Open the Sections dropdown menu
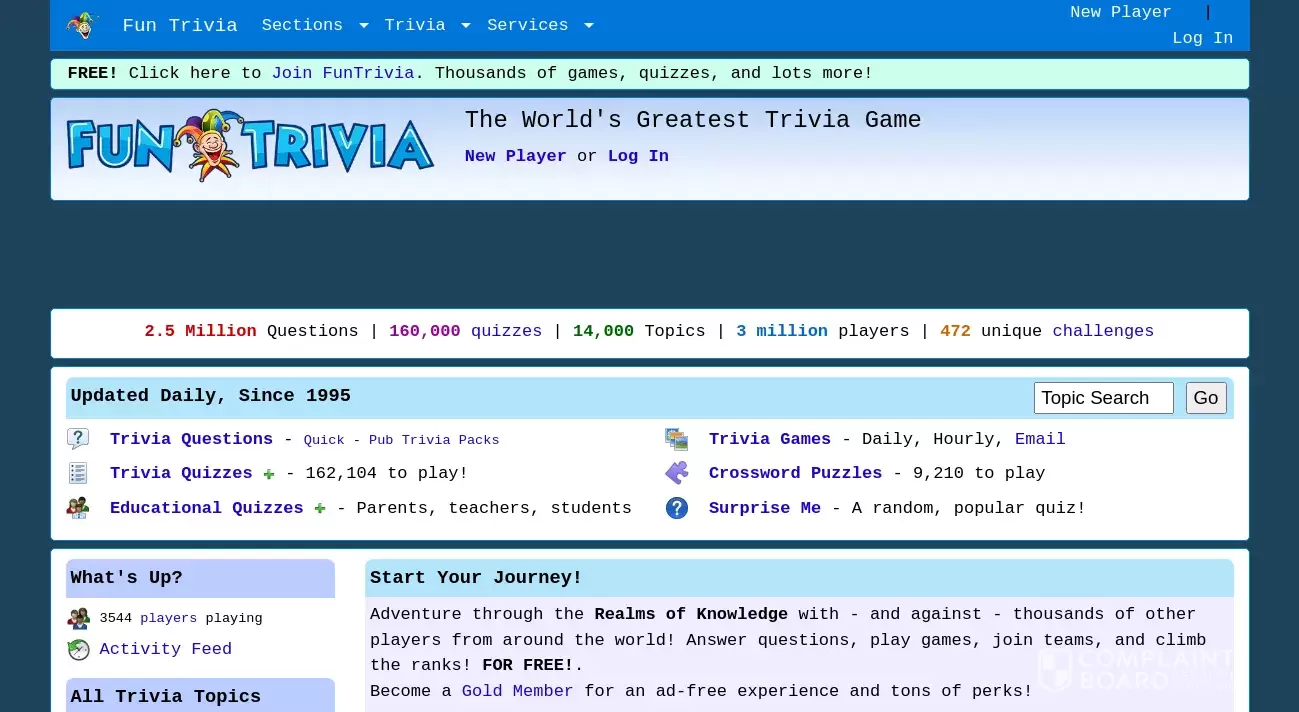 (302, 25)
